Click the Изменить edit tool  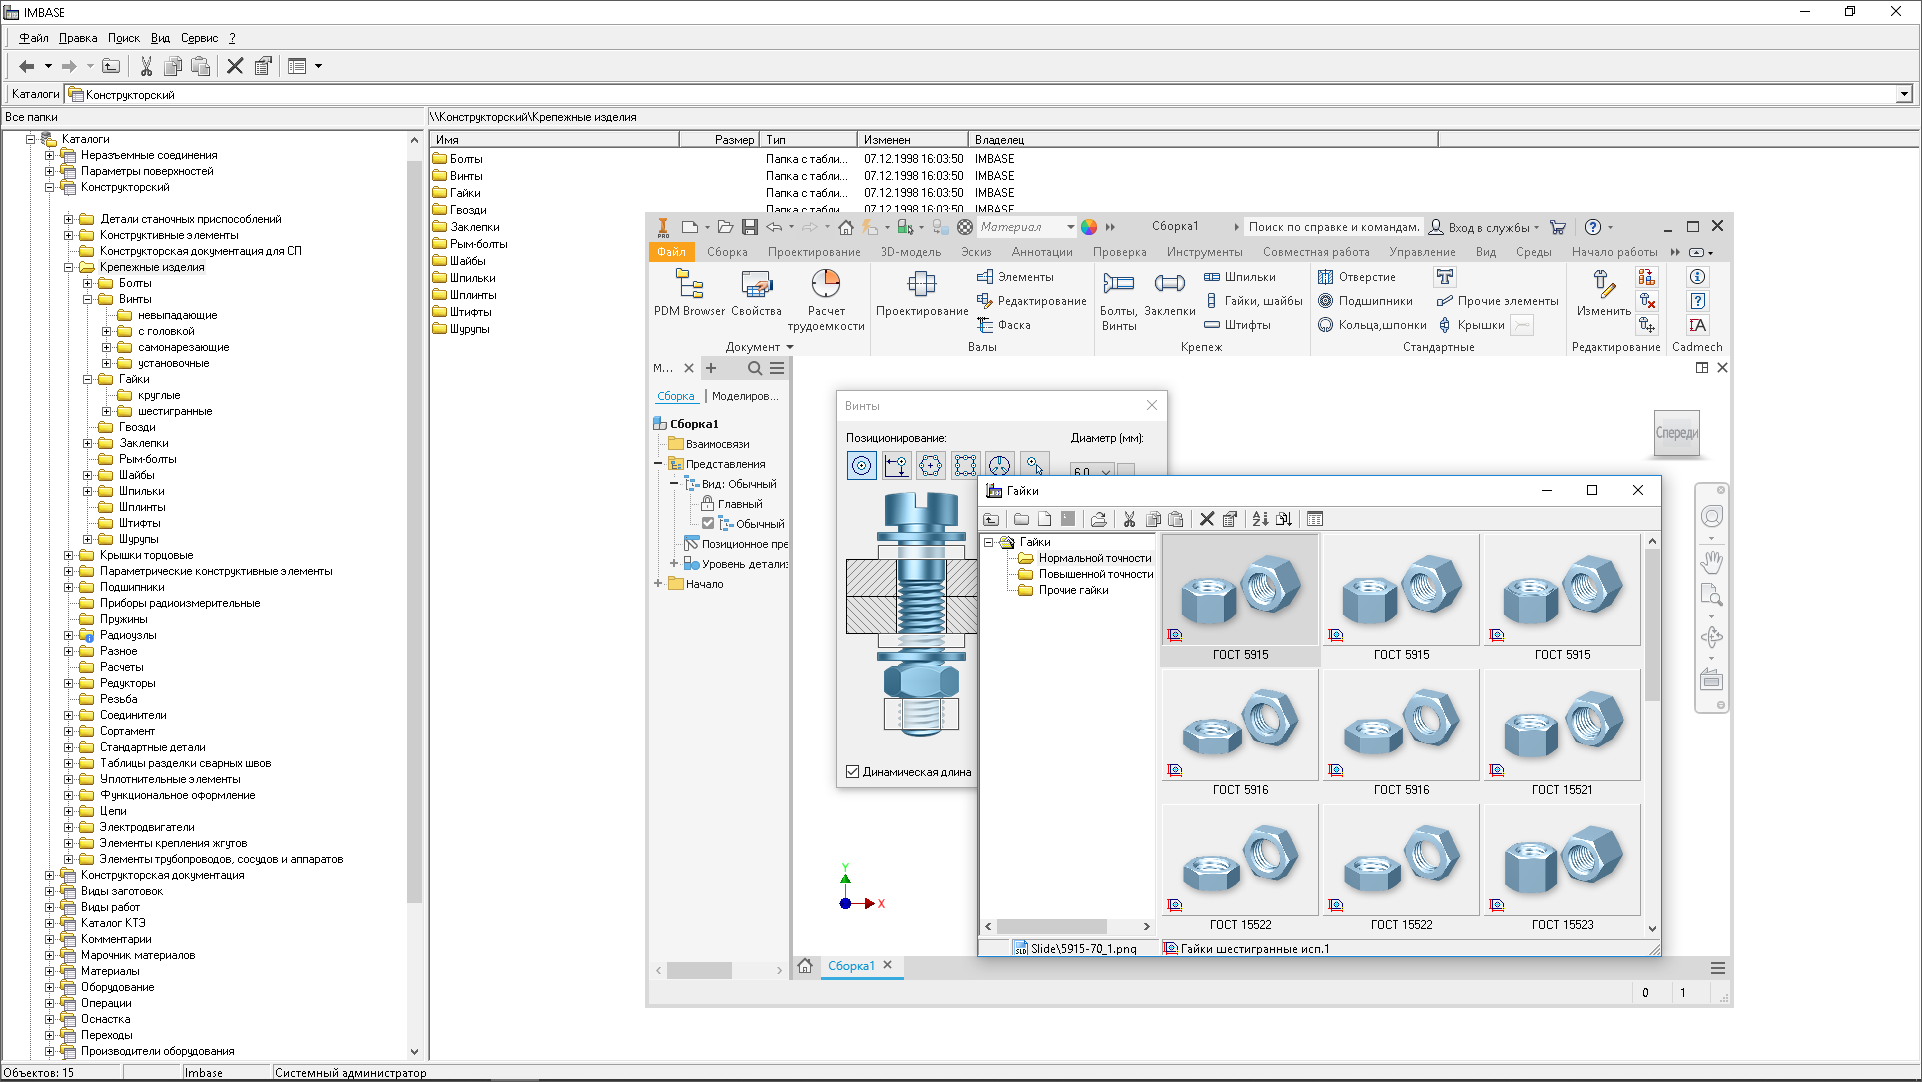tap(1603, 292)
